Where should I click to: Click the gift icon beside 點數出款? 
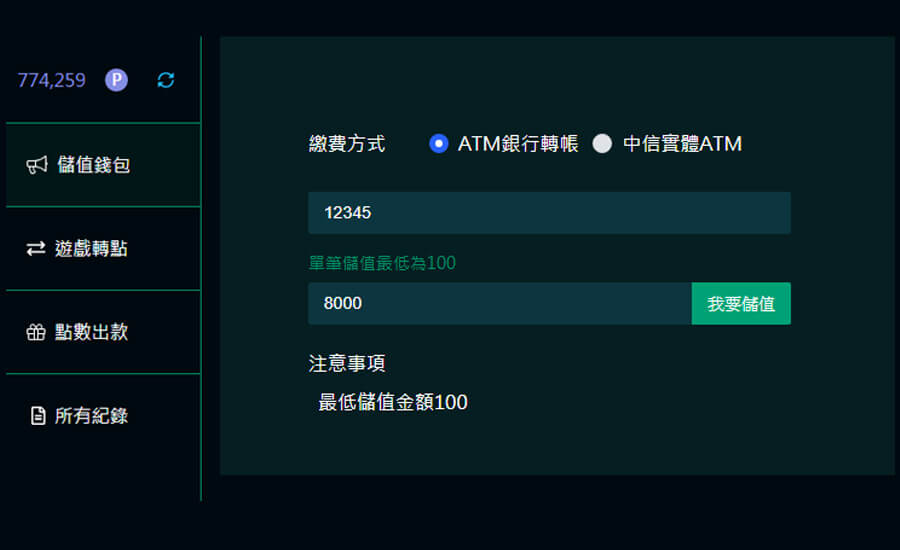36,333
